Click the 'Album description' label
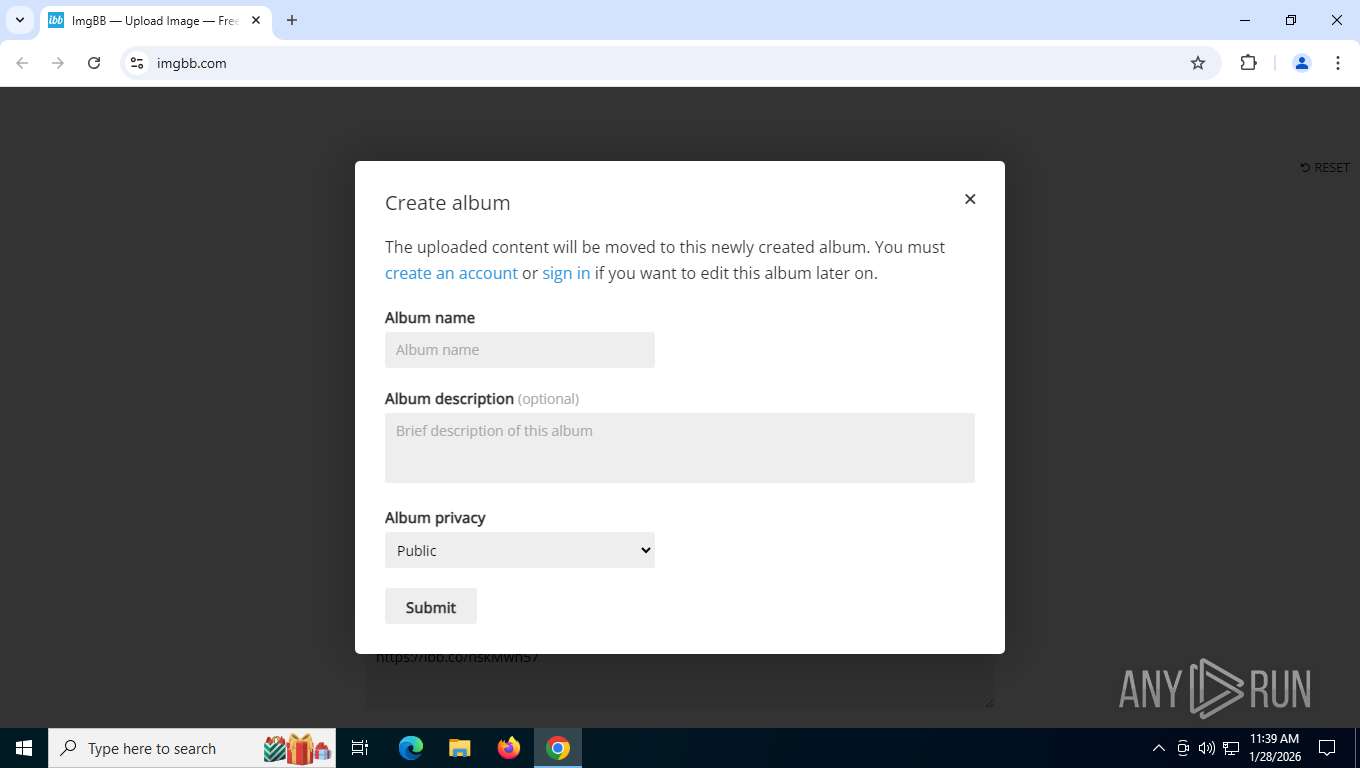The image size is (1360, 768). tap(449, 399)
